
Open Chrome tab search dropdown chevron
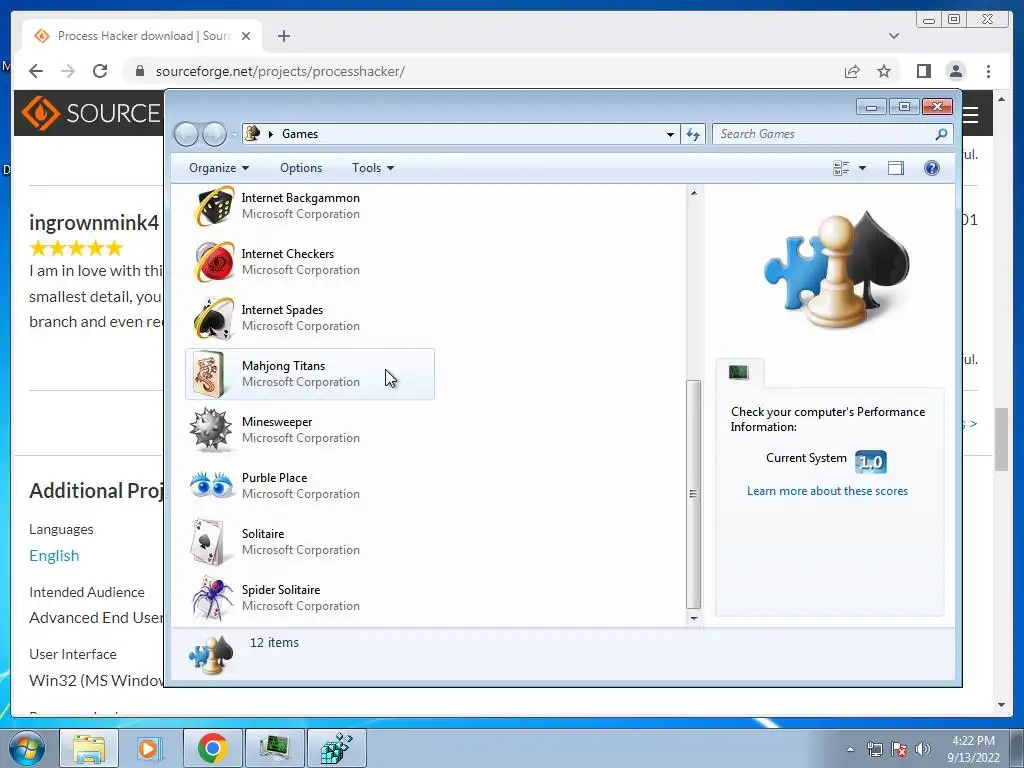point(894,36)
